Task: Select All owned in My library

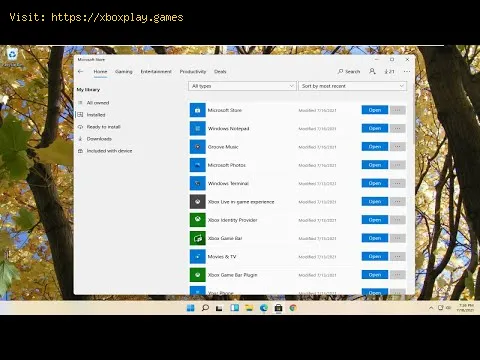Action: pos(98,103)
